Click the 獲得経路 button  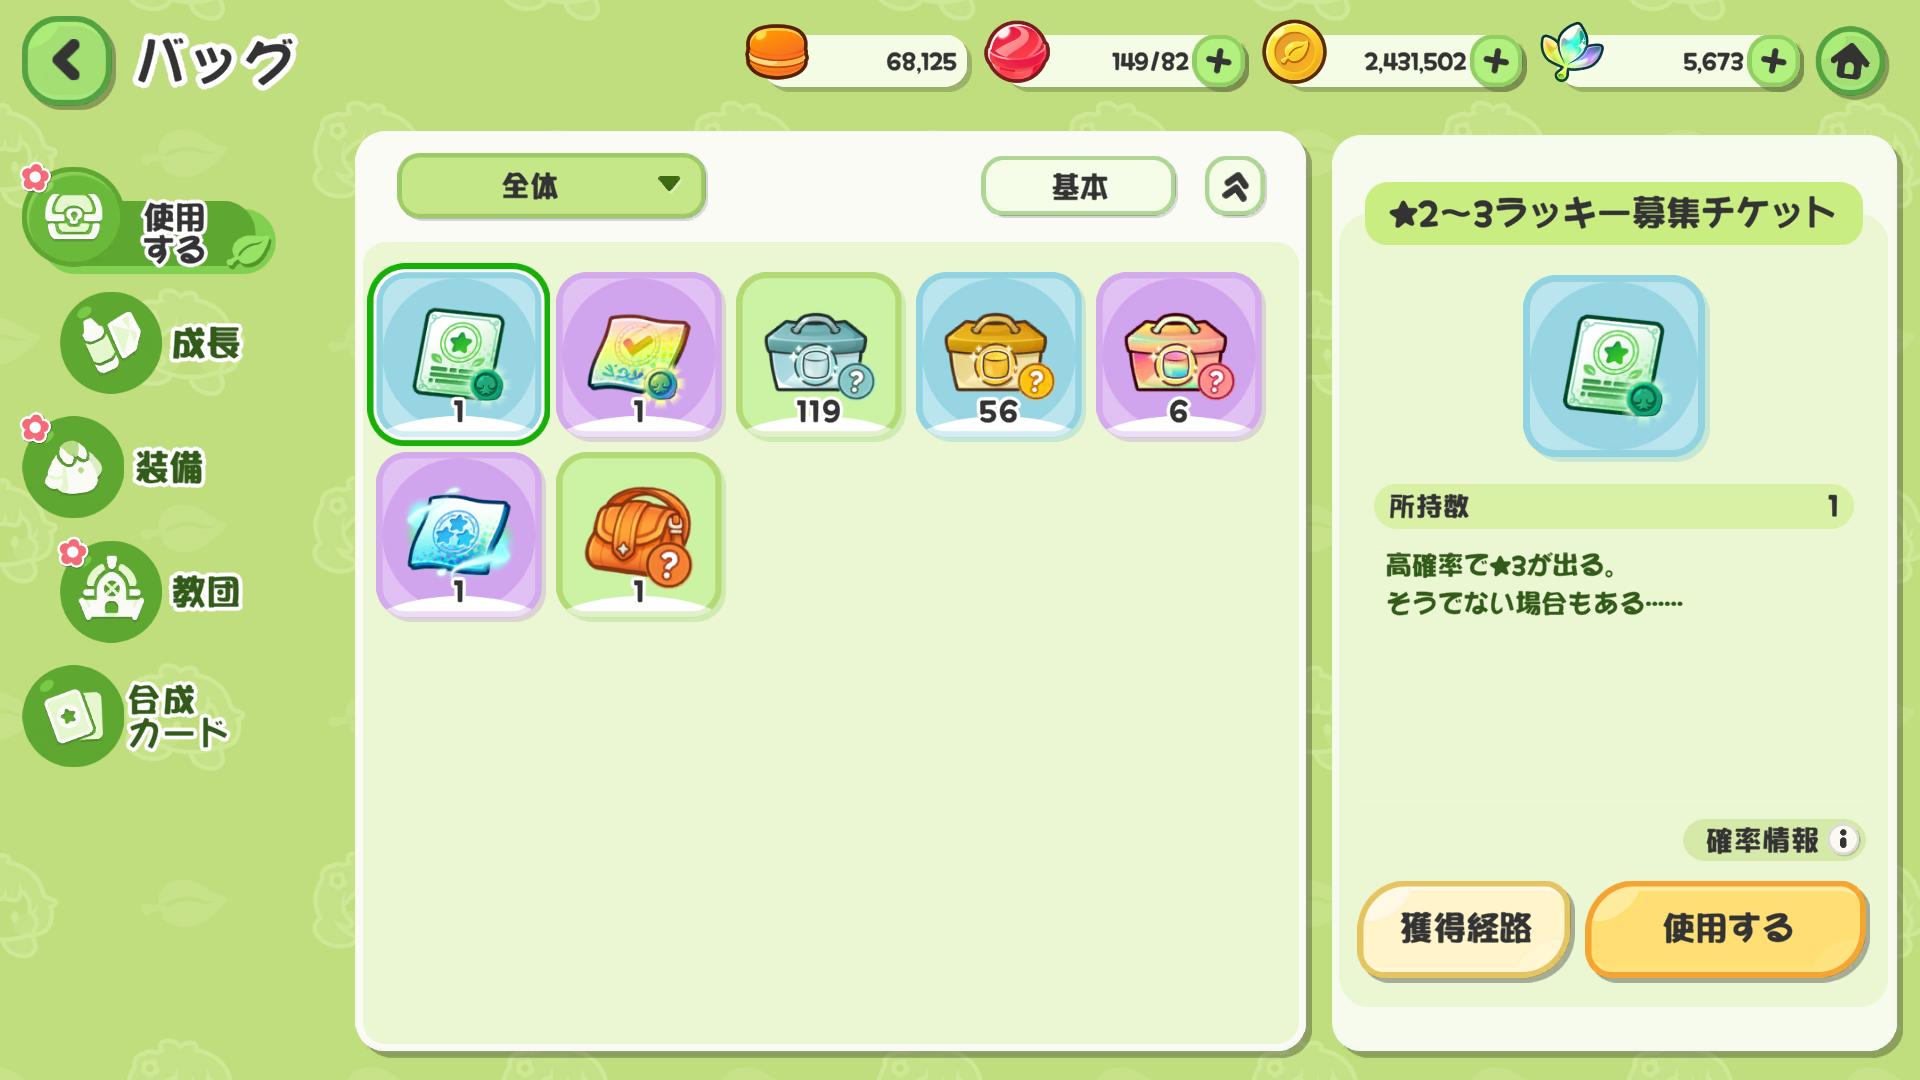[x=1465, y=929]
